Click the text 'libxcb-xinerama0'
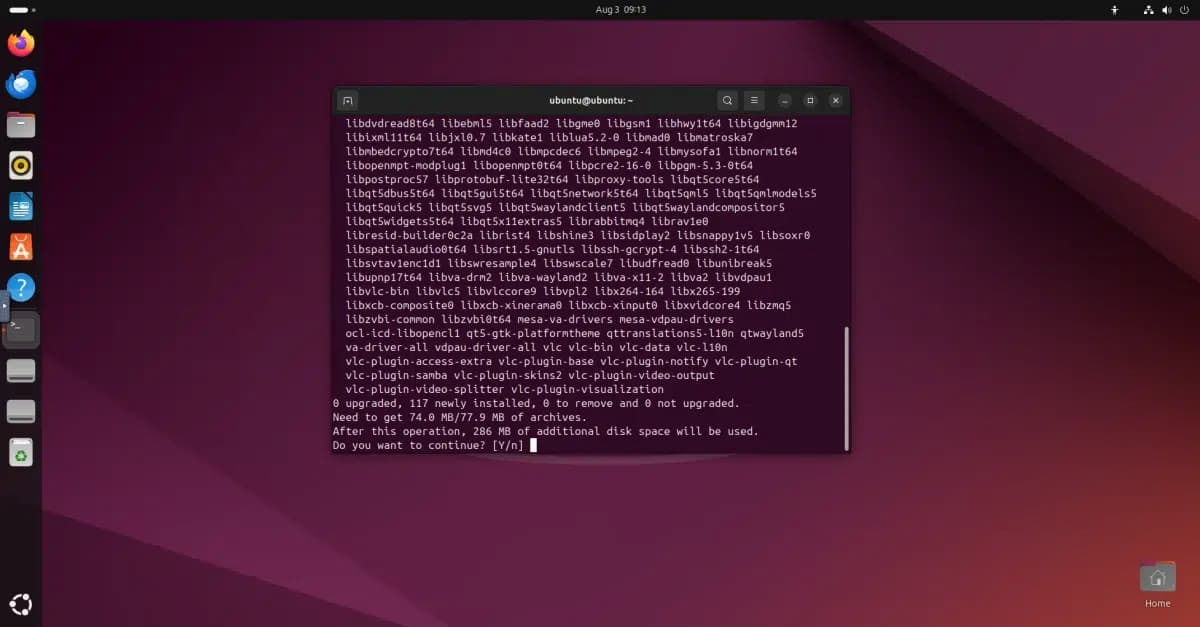Image resolution: width=1200 pixels, height=627 pixels. [x=510, y=305]
